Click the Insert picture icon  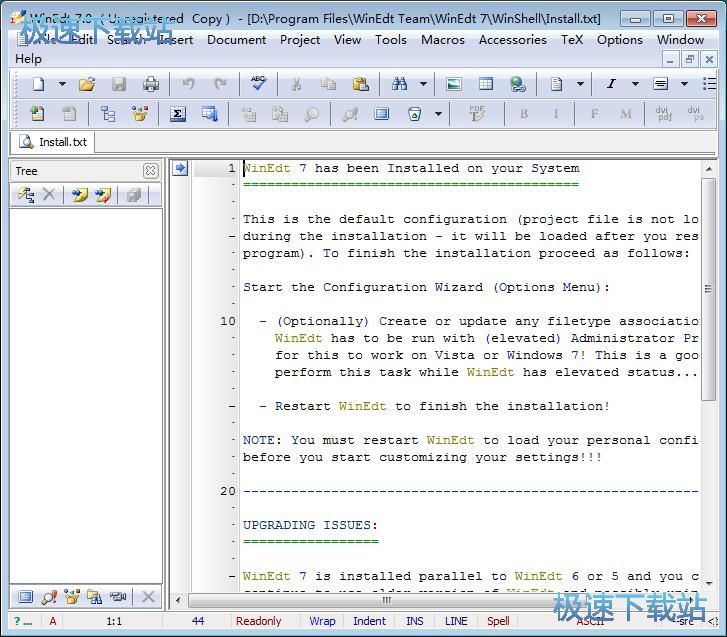point(453,84)
